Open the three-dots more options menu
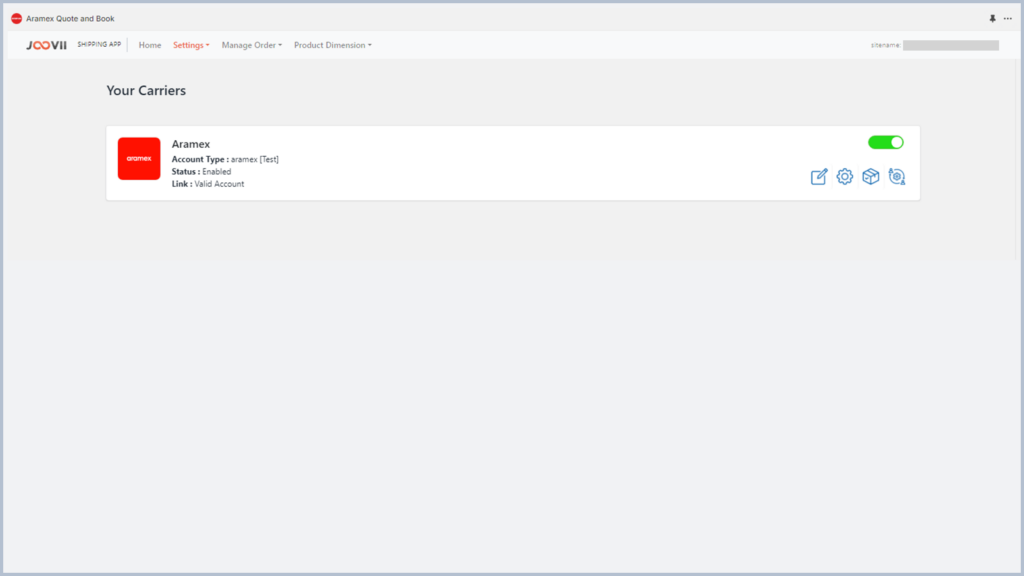This screenshot has width=1024, height=576. pyautogui.click(x=1007, y=18)
